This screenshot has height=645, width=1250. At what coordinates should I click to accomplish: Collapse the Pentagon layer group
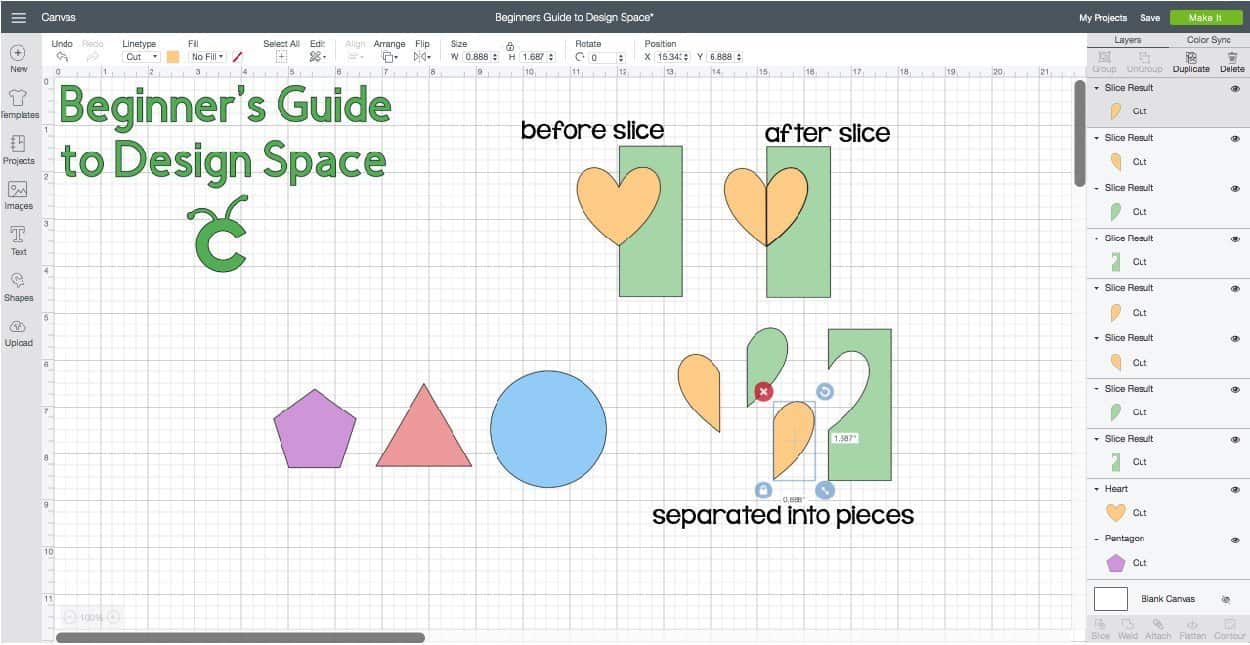click(1097, 539)
